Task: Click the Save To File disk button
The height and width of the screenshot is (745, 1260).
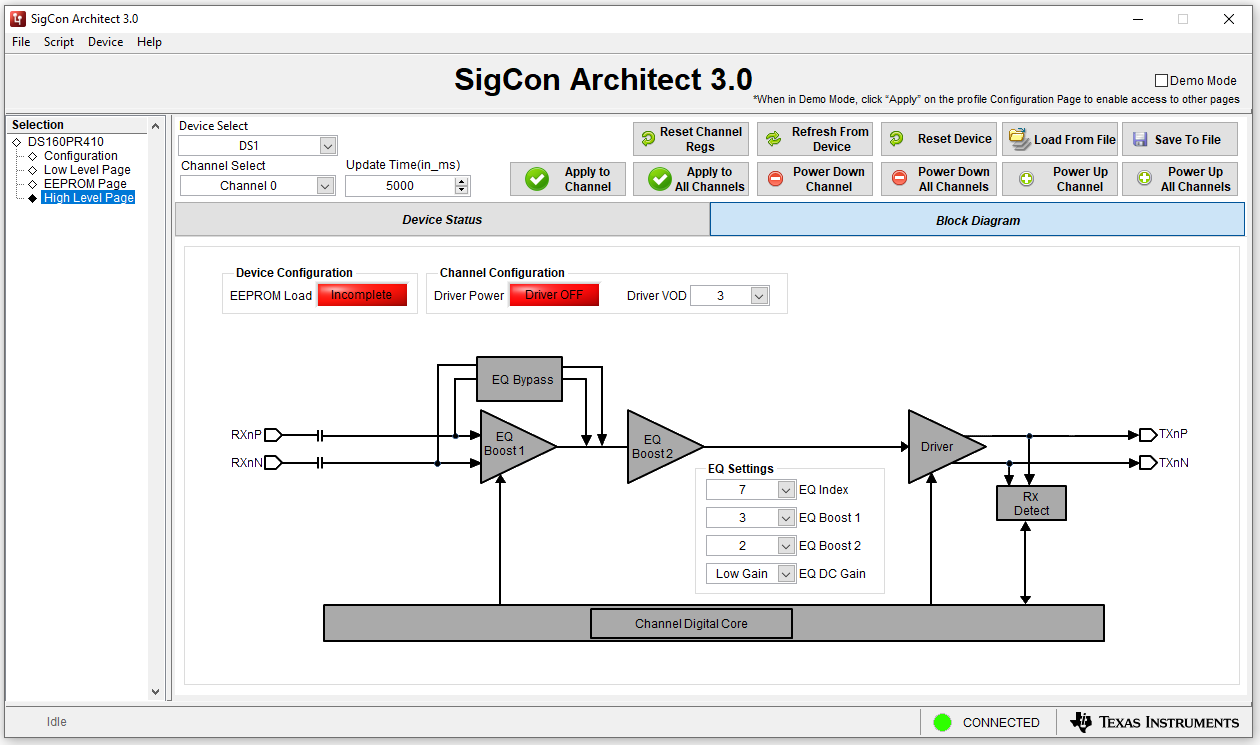Action: pos(1179,139)
